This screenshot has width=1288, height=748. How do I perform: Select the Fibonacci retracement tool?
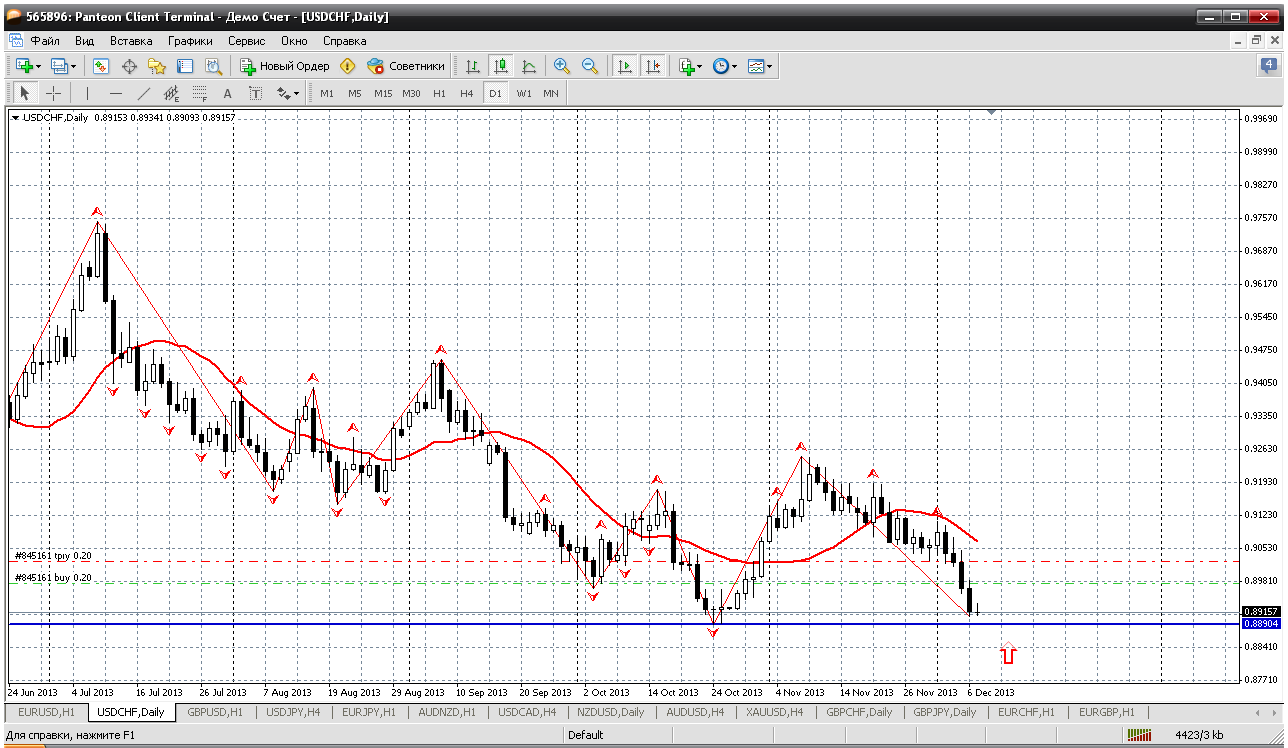pyautogui.click(x=199, y=93)
